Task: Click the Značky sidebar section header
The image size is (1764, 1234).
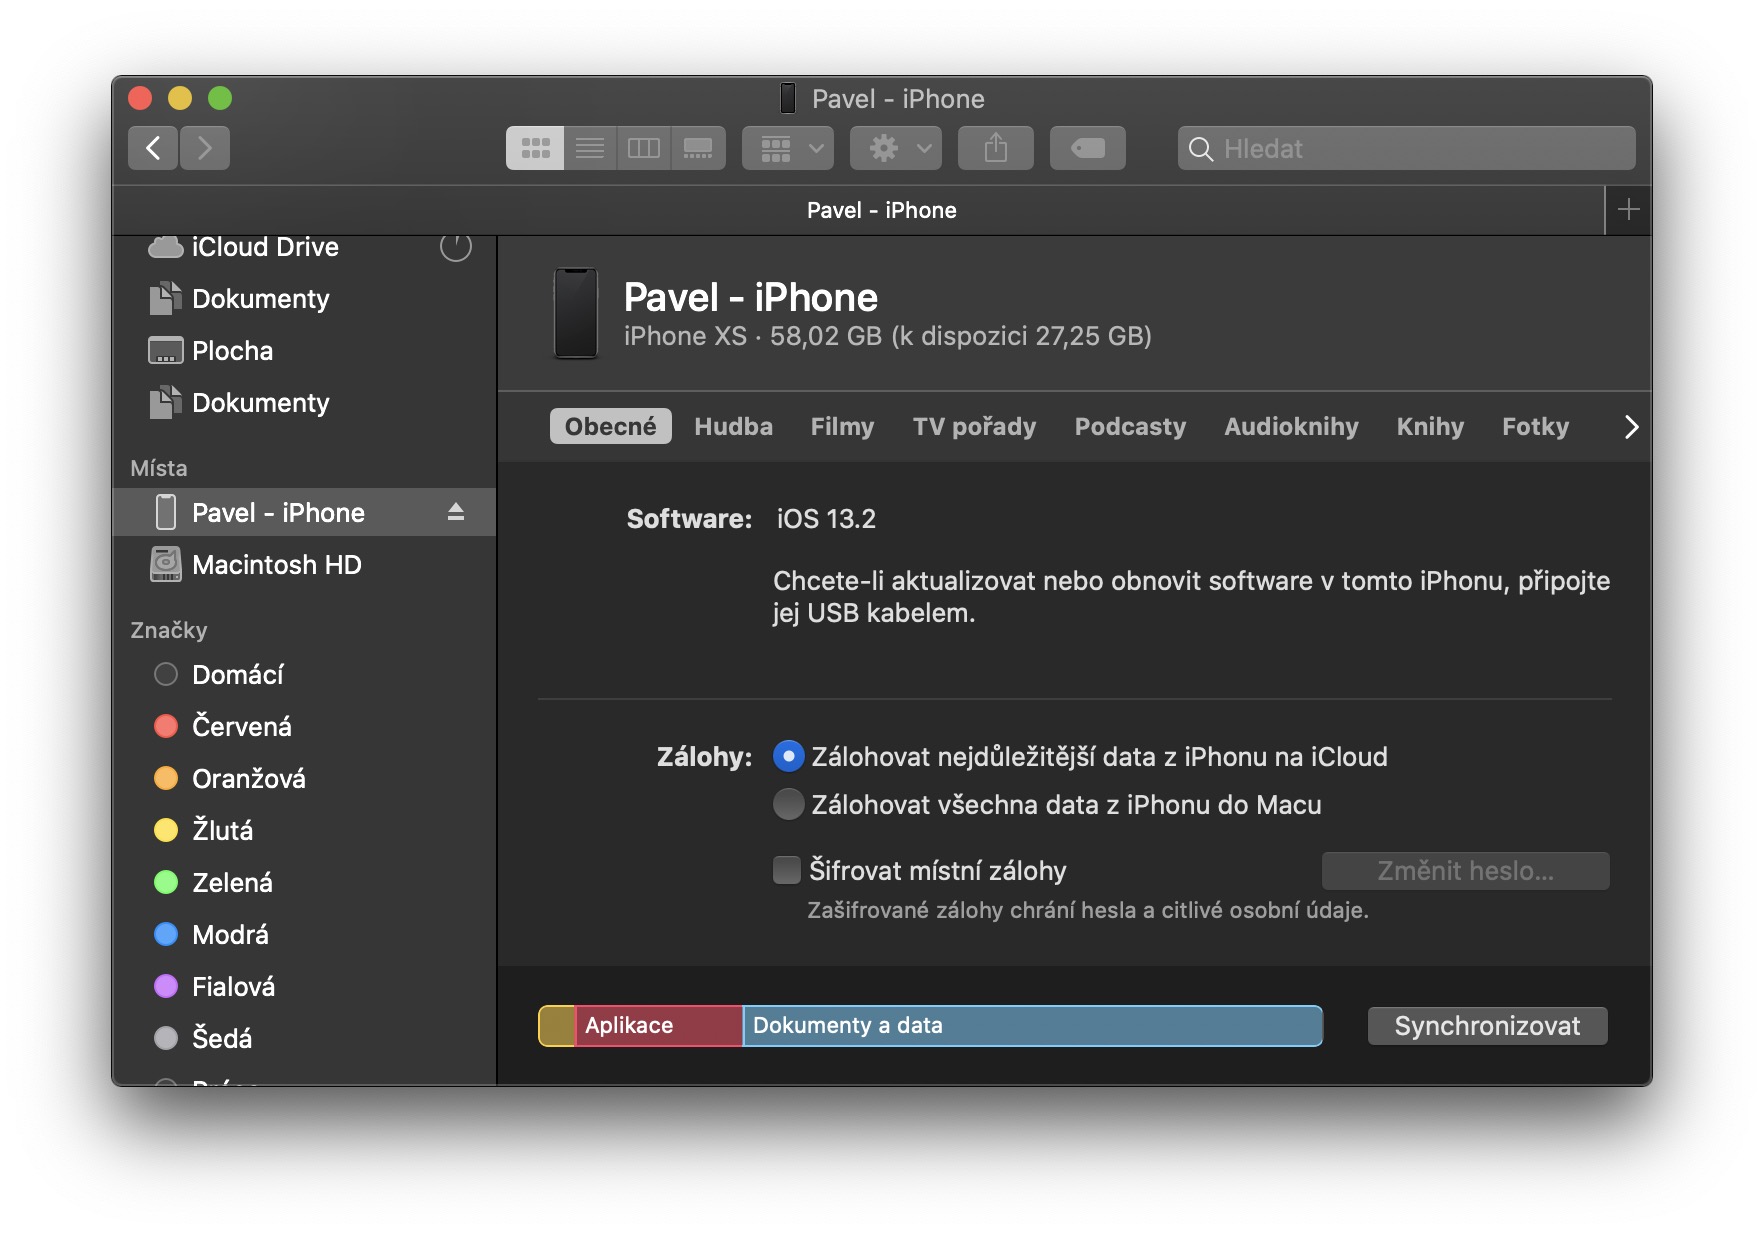Action: point(169,630)
